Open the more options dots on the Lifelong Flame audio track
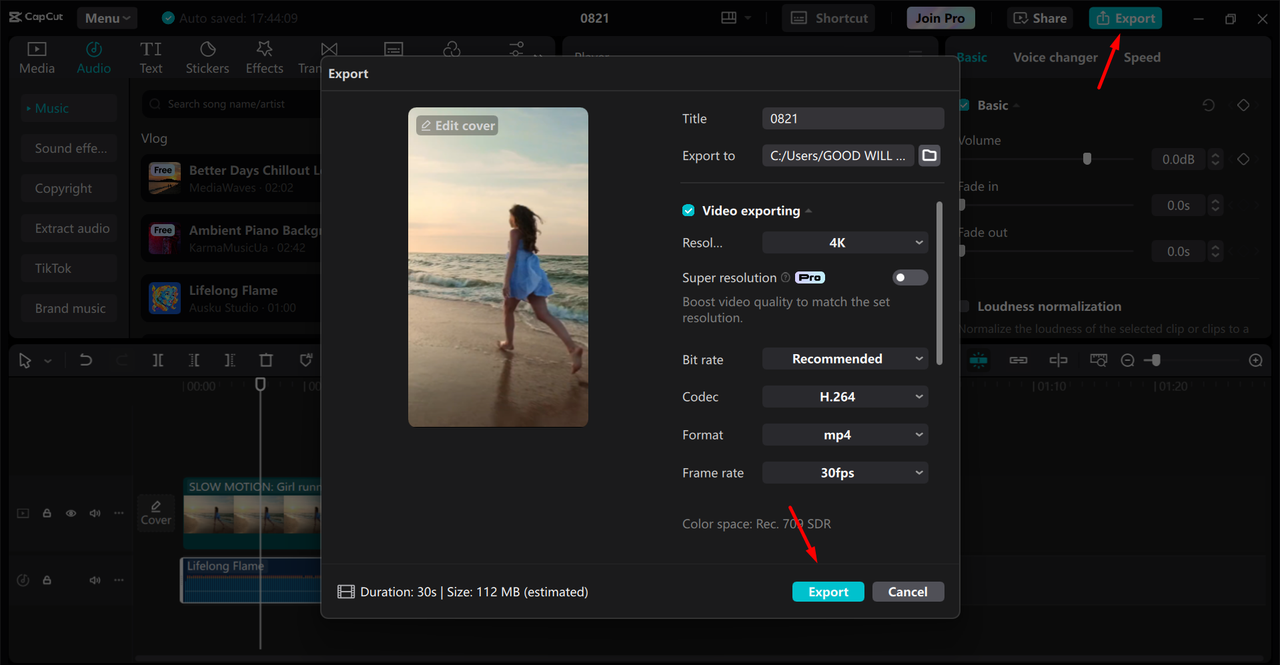The height and width of the screenshot is (665, 1280). point(118,580)
